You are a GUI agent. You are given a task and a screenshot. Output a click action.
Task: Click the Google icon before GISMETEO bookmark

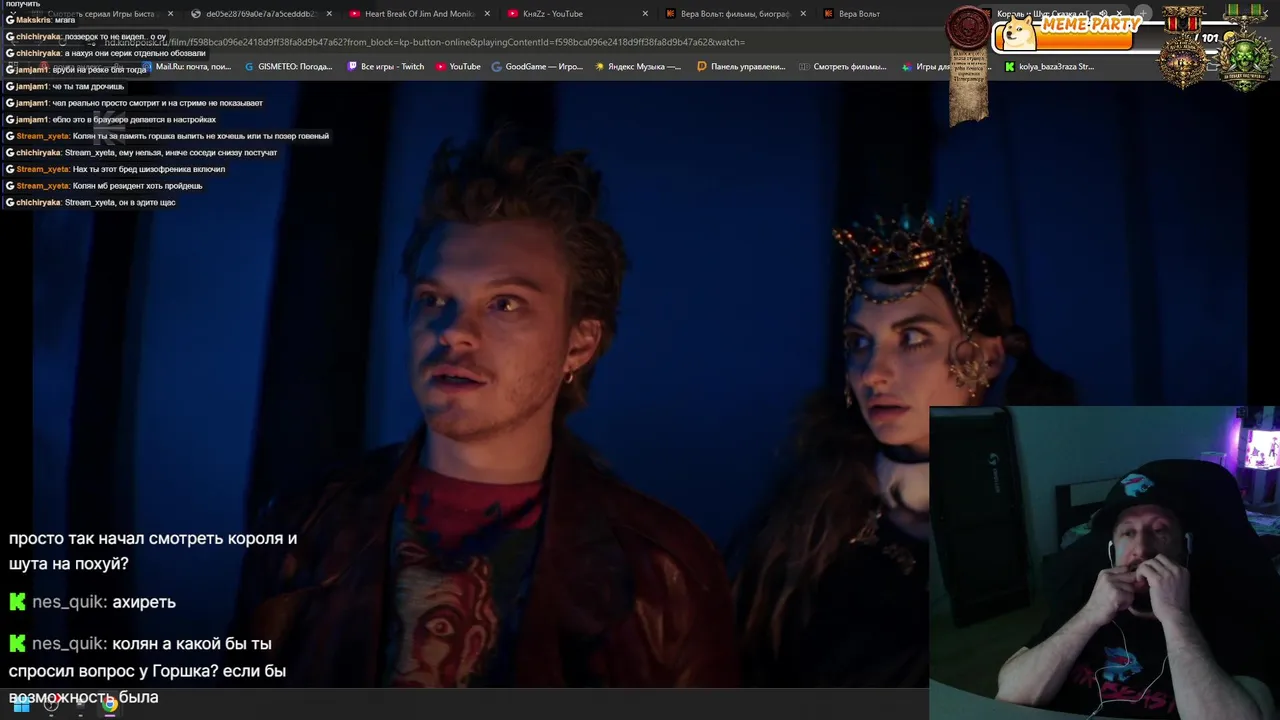(x=249, y=67)
